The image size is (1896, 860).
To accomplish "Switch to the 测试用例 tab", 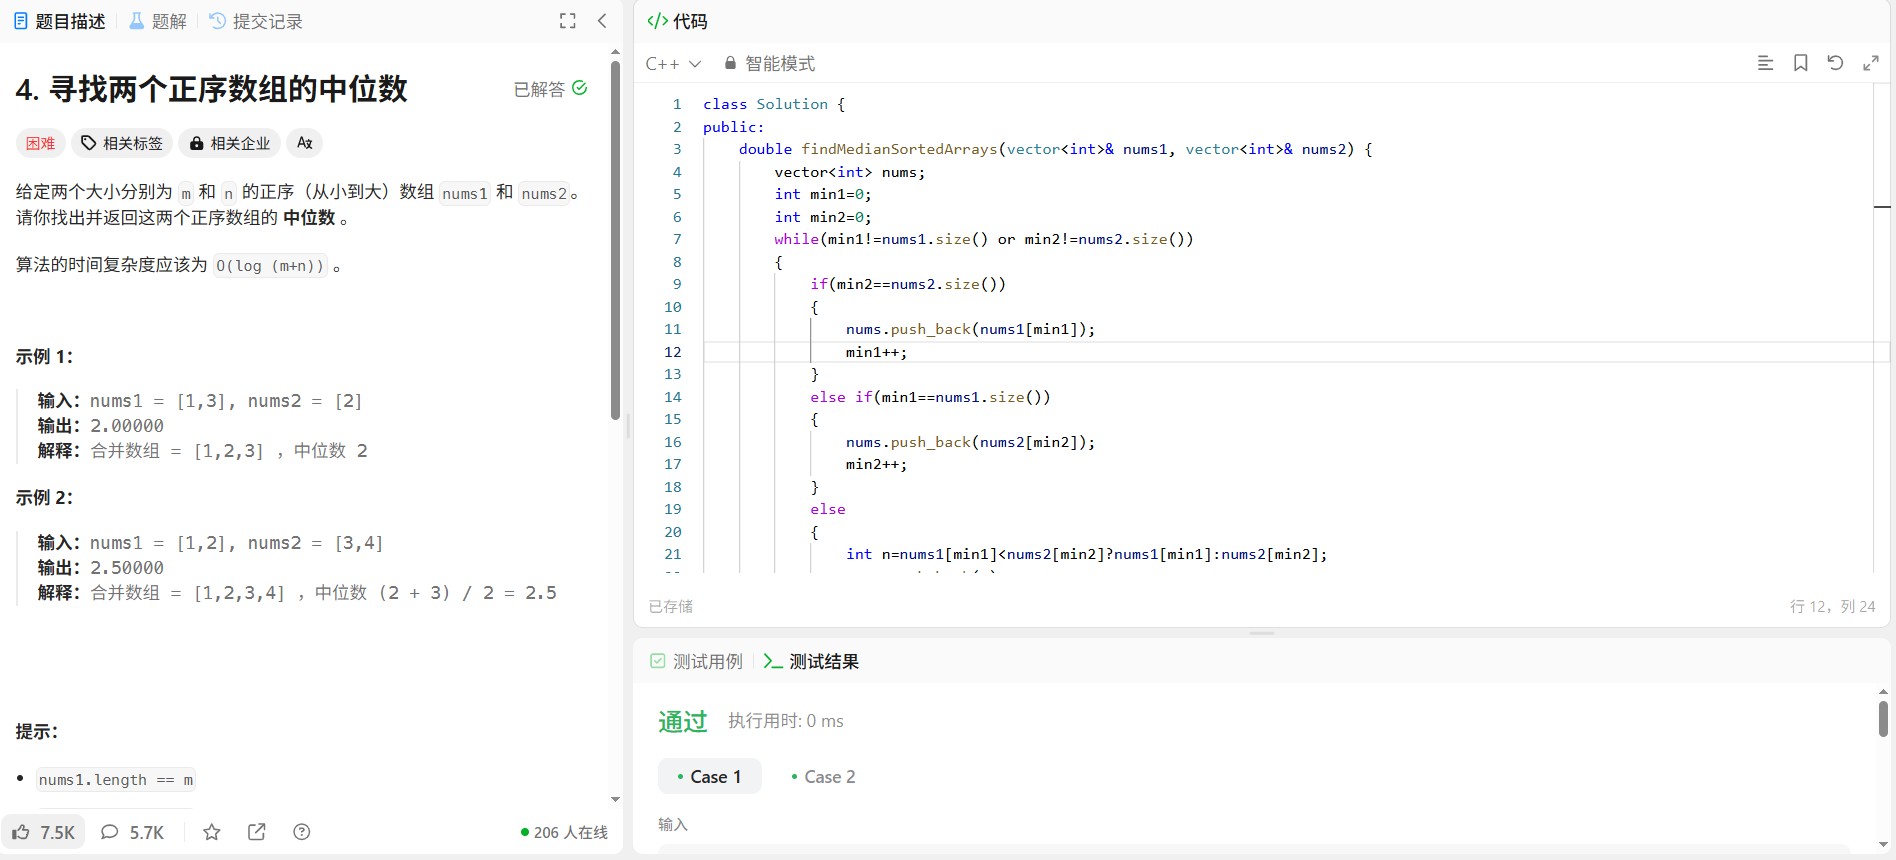I will pos(697,661).
